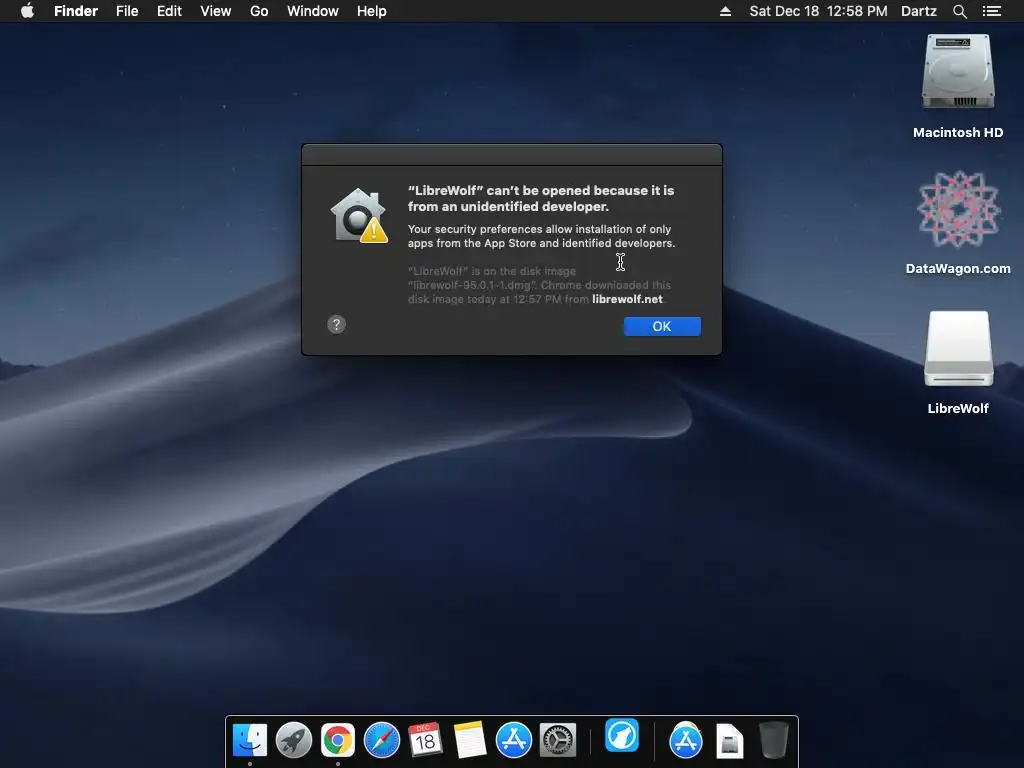
Task: Open the disk image document in Dock
Action: click(x=729, y=741)
